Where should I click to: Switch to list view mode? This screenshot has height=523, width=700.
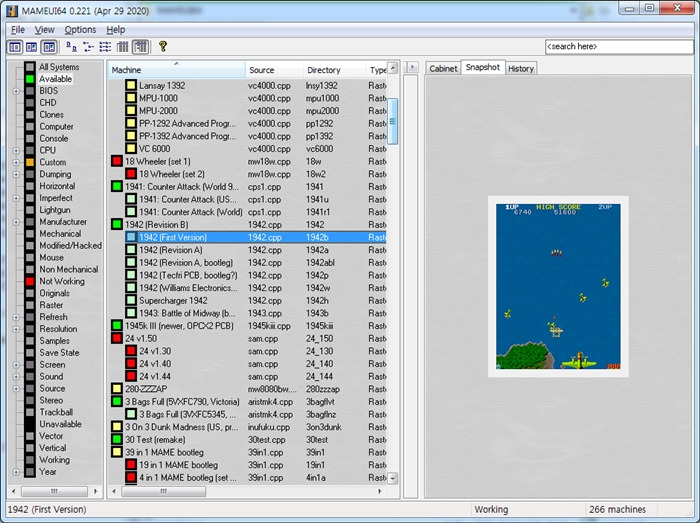(x=105, y=47)
